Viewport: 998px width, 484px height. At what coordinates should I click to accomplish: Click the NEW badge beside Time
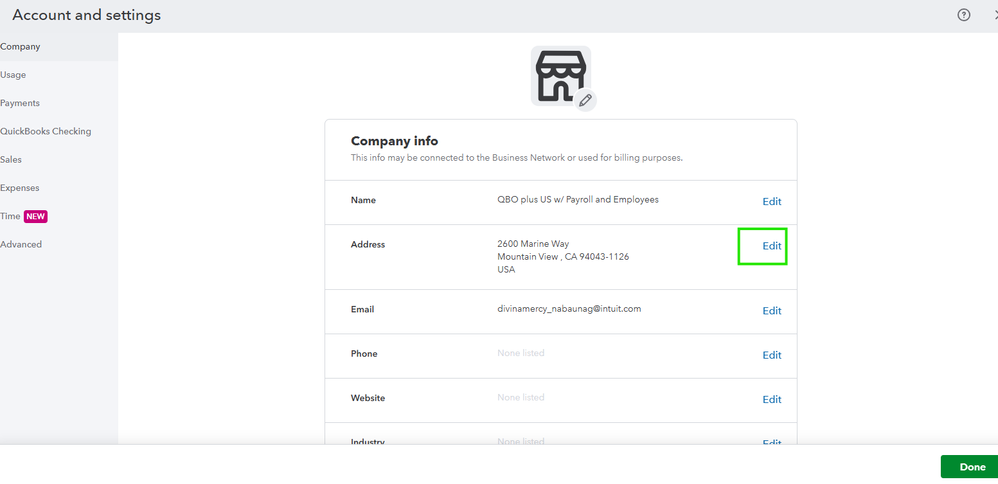point(36,216)
